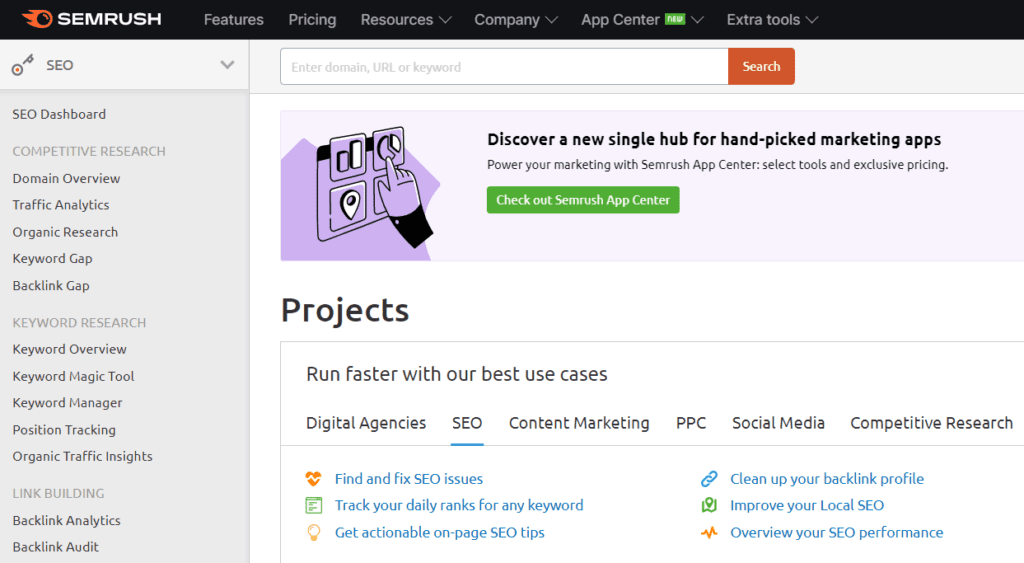The image size is (1024, 563).
Task: Click the orange Search button
Action: tap(761, 66)
